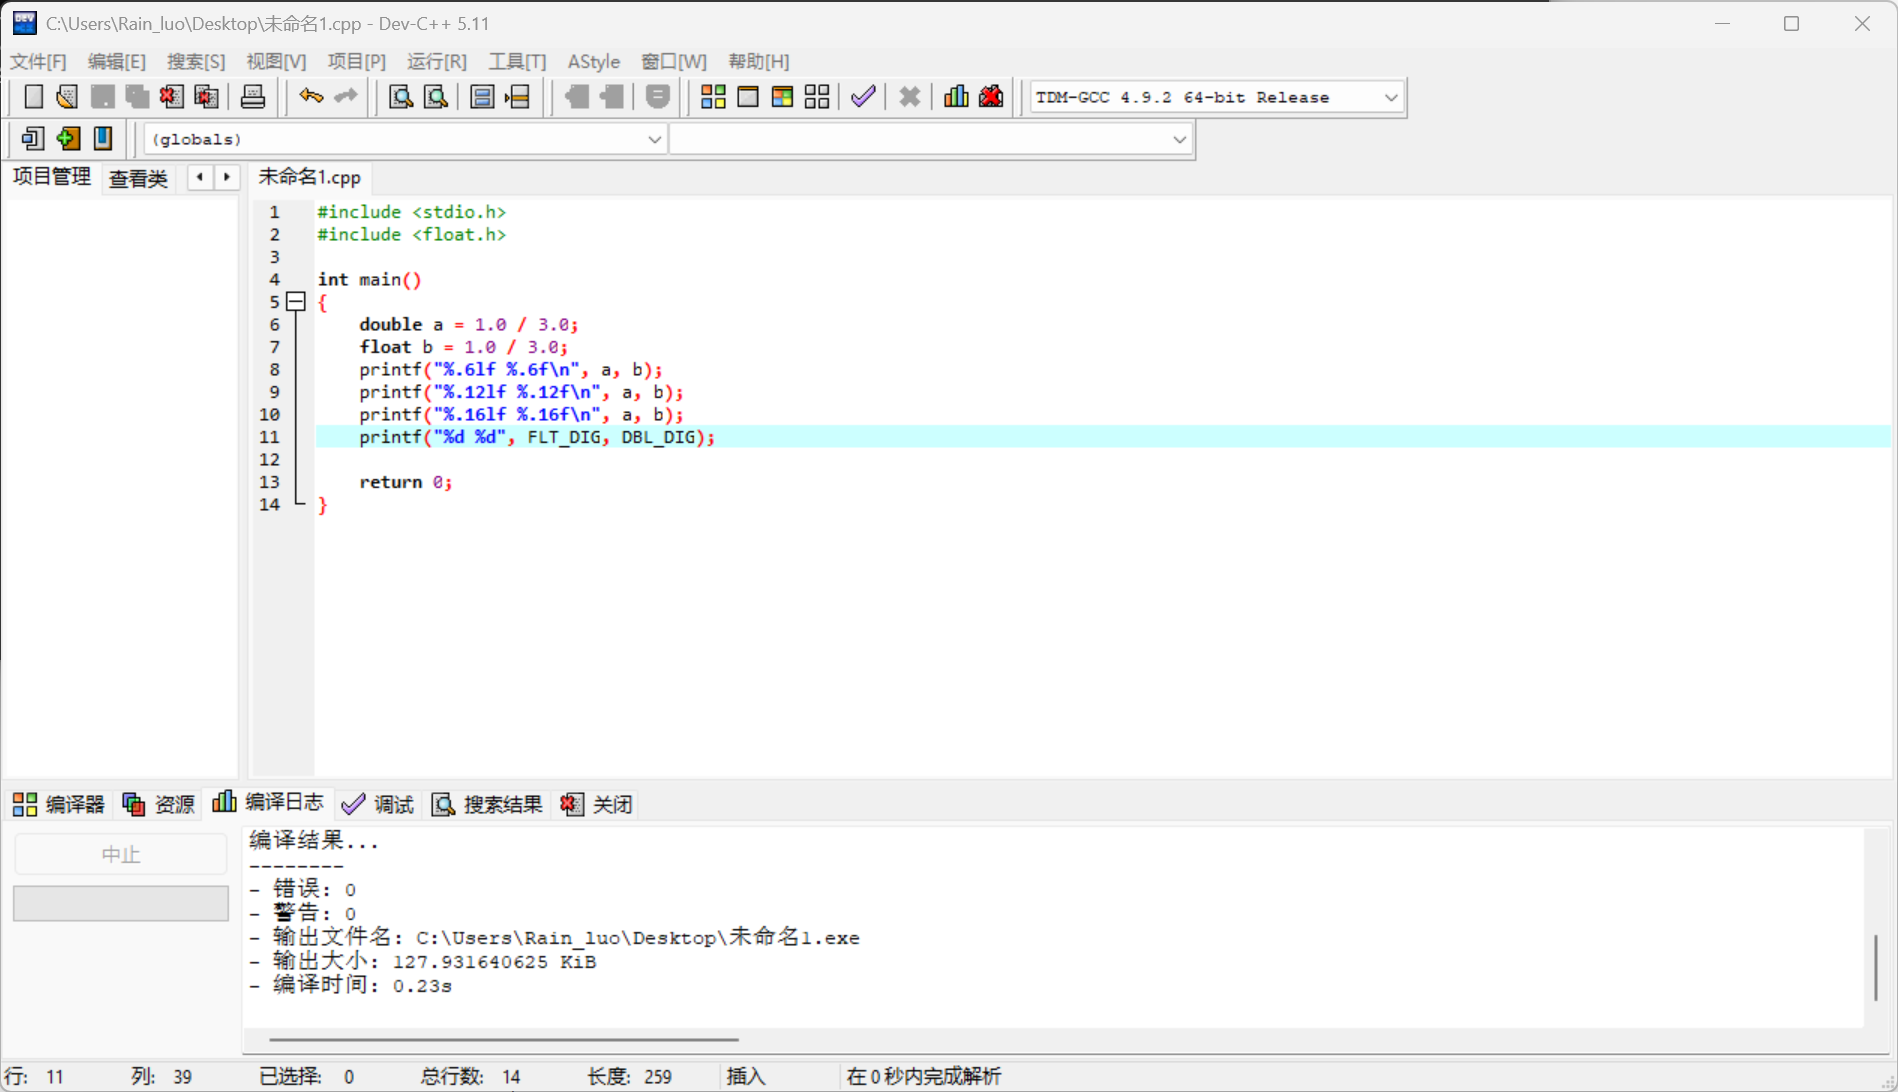Undo the last edit
This screenshot has width=1898, height=1092.
(x=311, y=97)
